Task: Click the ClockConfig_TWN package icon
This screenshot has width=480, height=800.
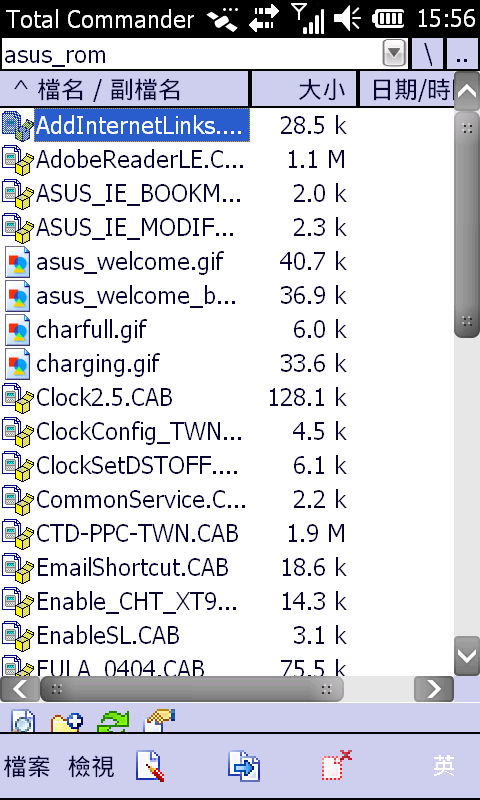Action: 17,432
